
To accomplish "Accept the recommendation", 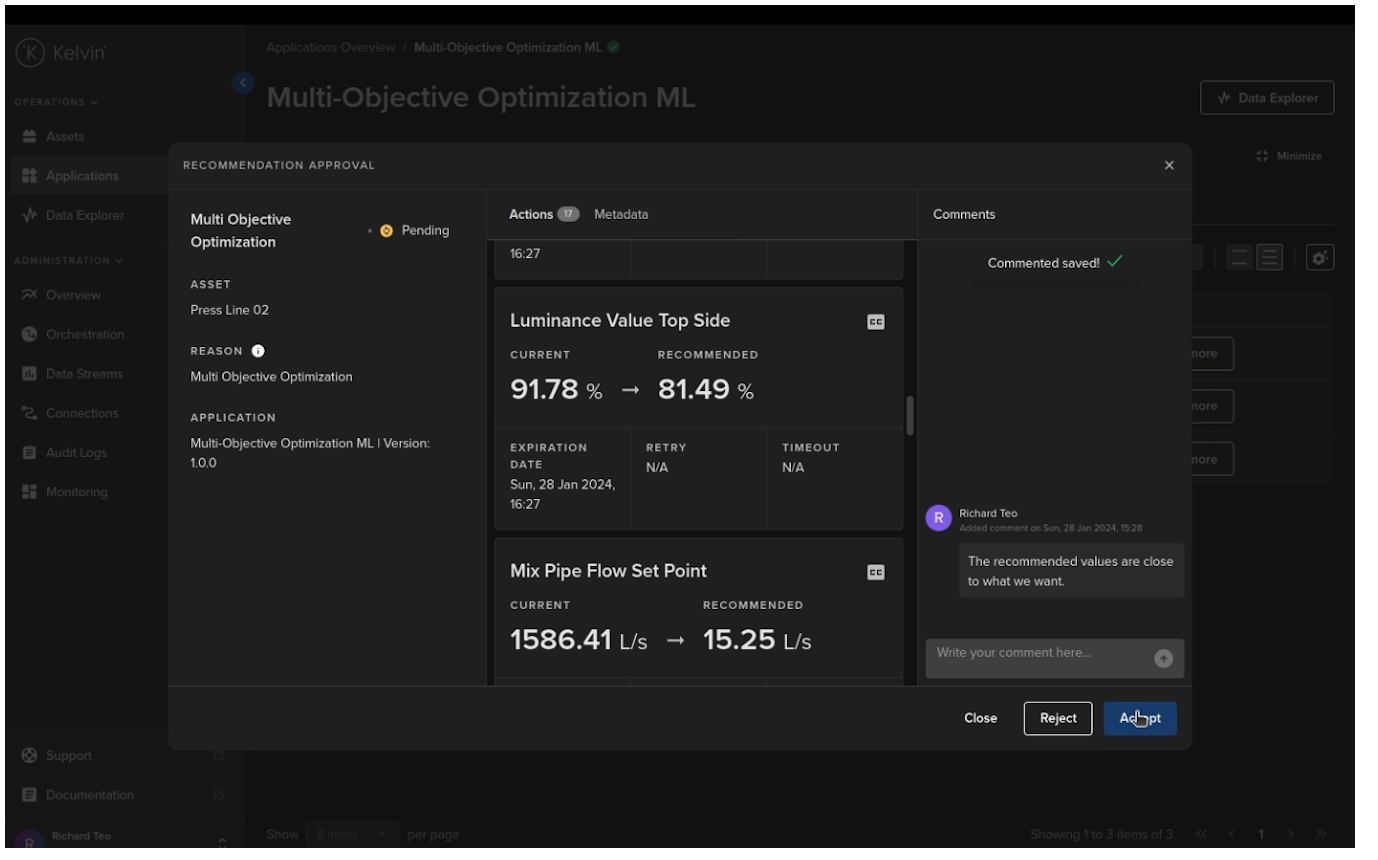I will pyautogui.click(x=1140, y=718).
